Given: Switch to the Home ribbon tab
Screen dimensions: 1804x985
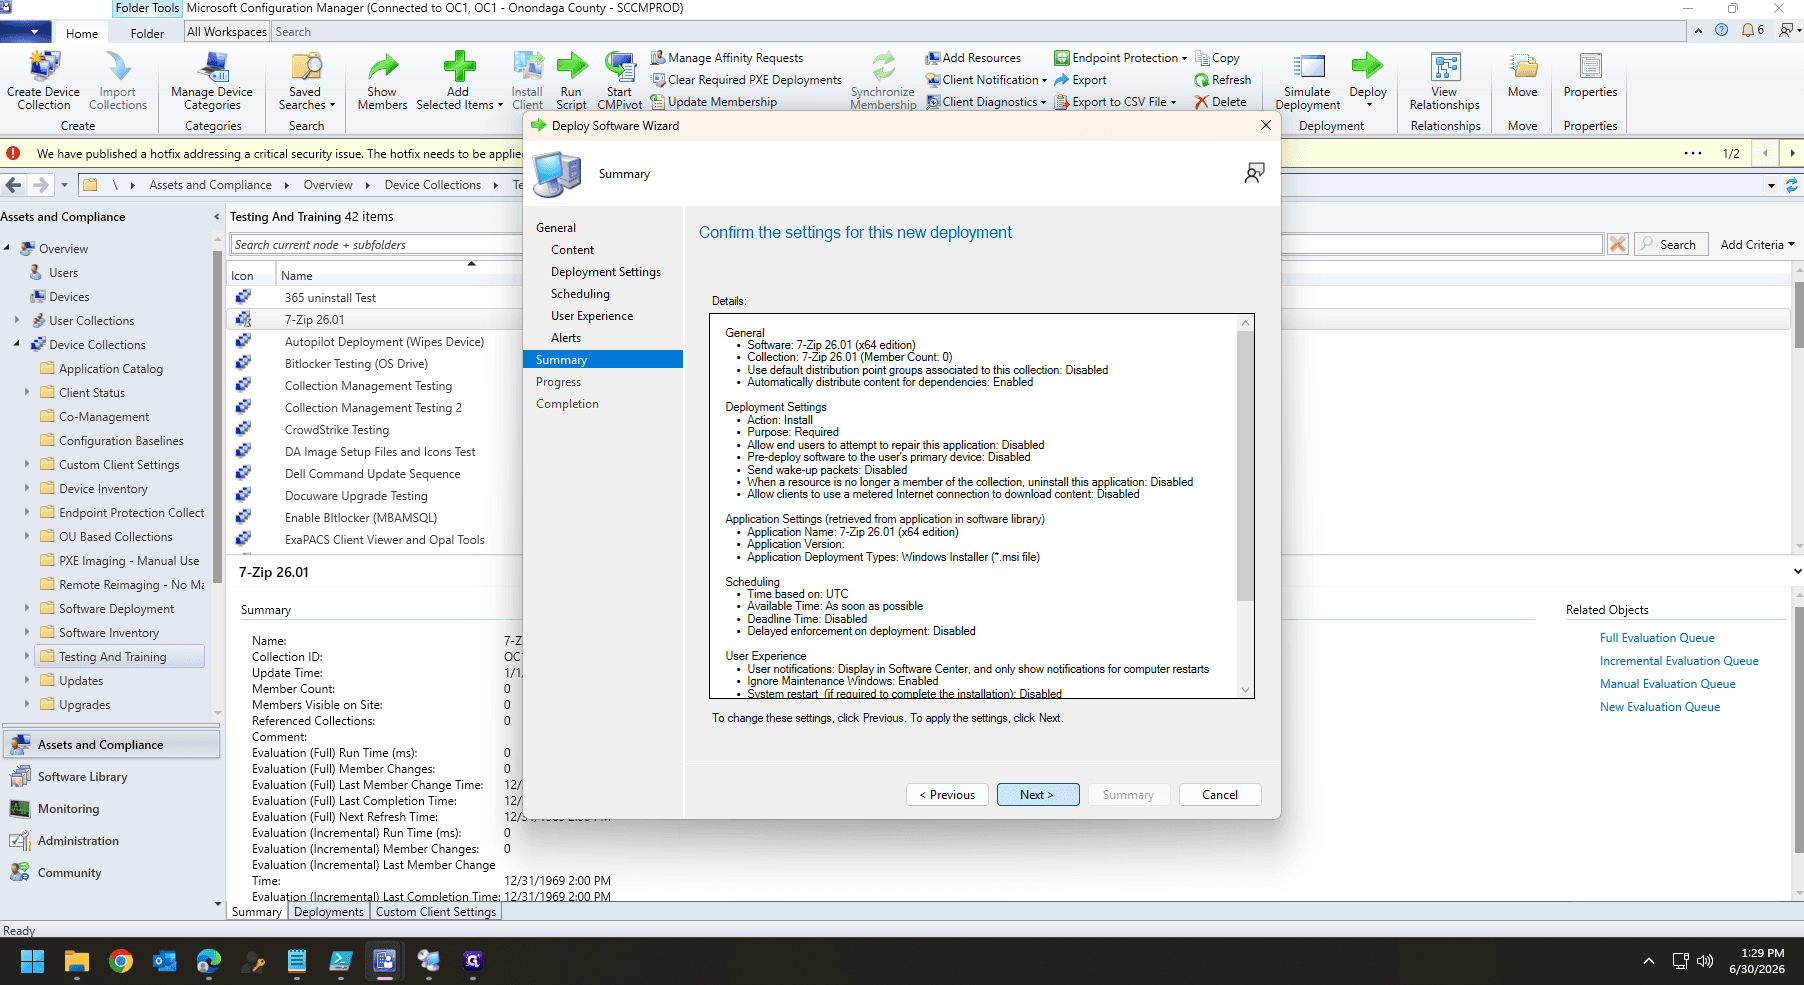Looking at the screenshot, I should [x=82, y=33].
